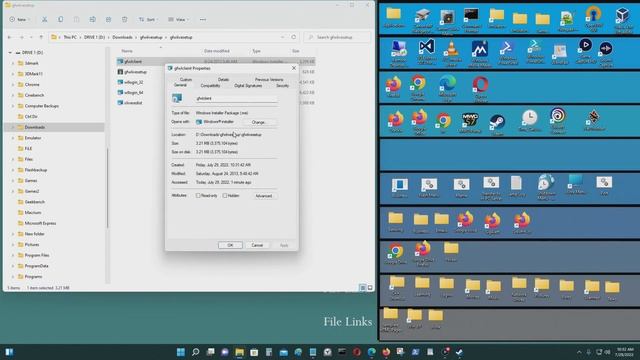Switch to the Compatibility tab in Properties

pyautogui.click(x=211, y=86)
